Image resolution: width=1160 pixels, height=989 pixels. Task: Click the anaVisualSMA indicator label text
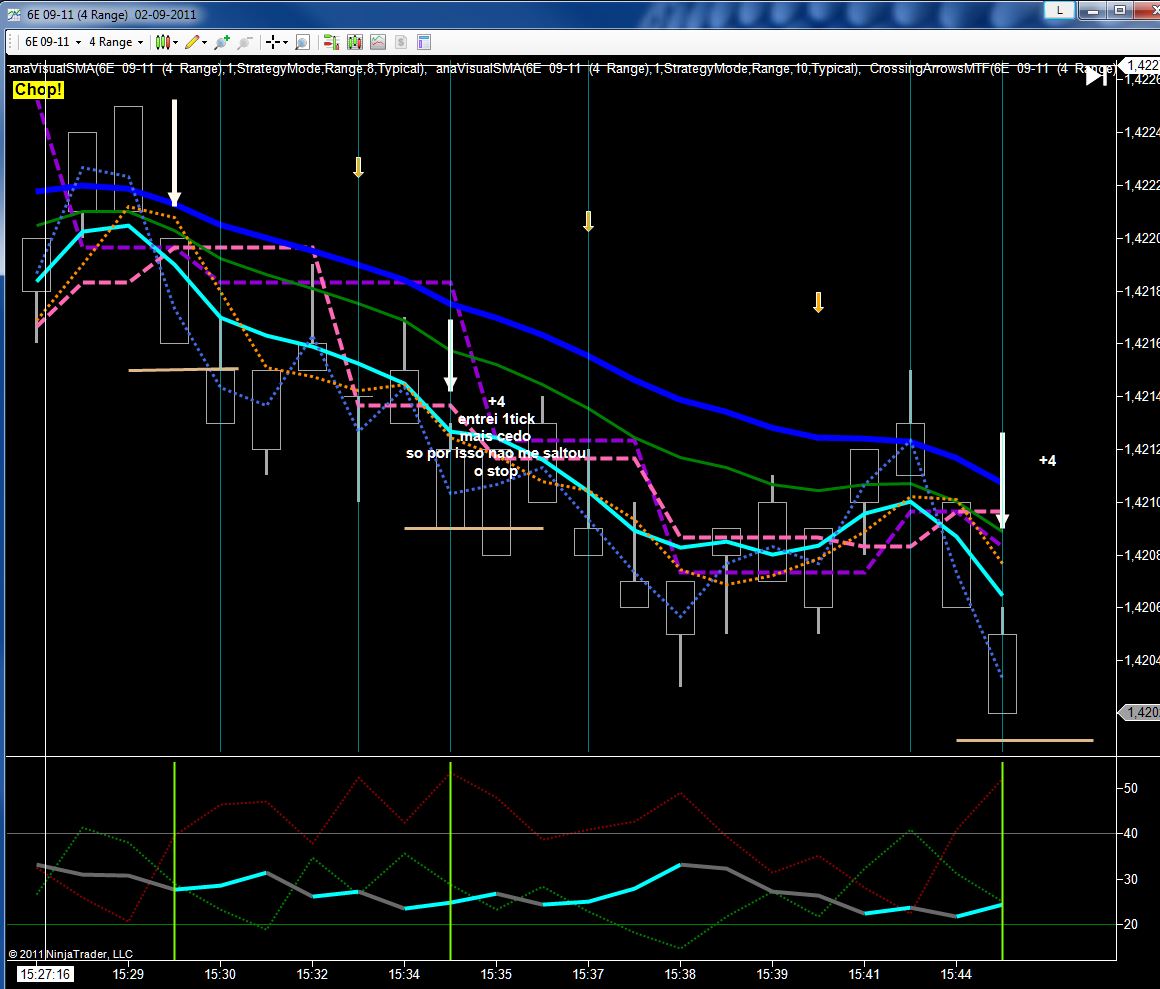(x=218, y=69)
